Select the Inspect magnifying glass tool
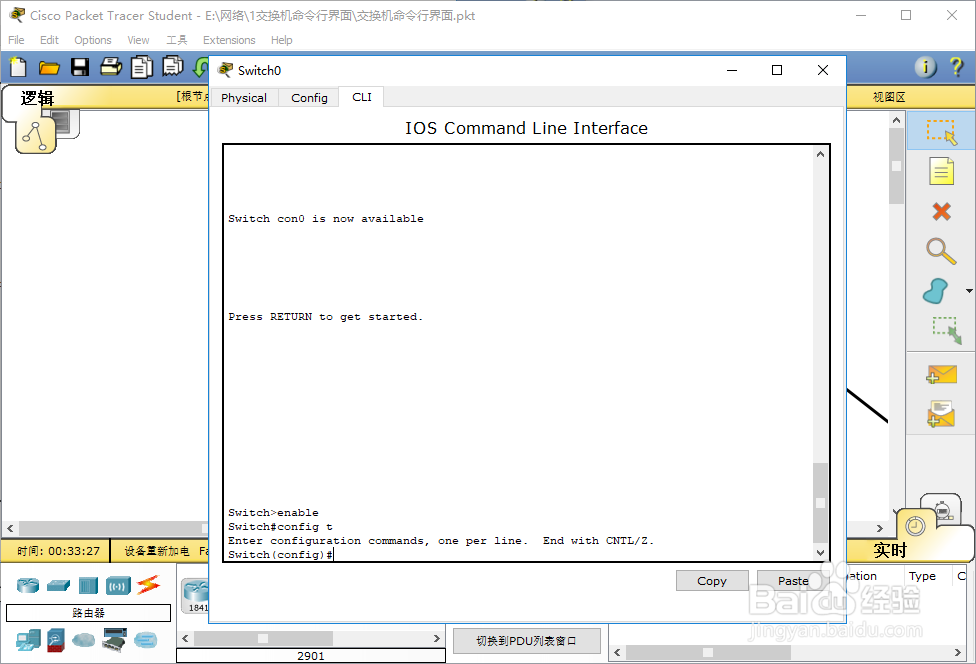The height and width of the screenshot is (664, 976). coord(941,251)
